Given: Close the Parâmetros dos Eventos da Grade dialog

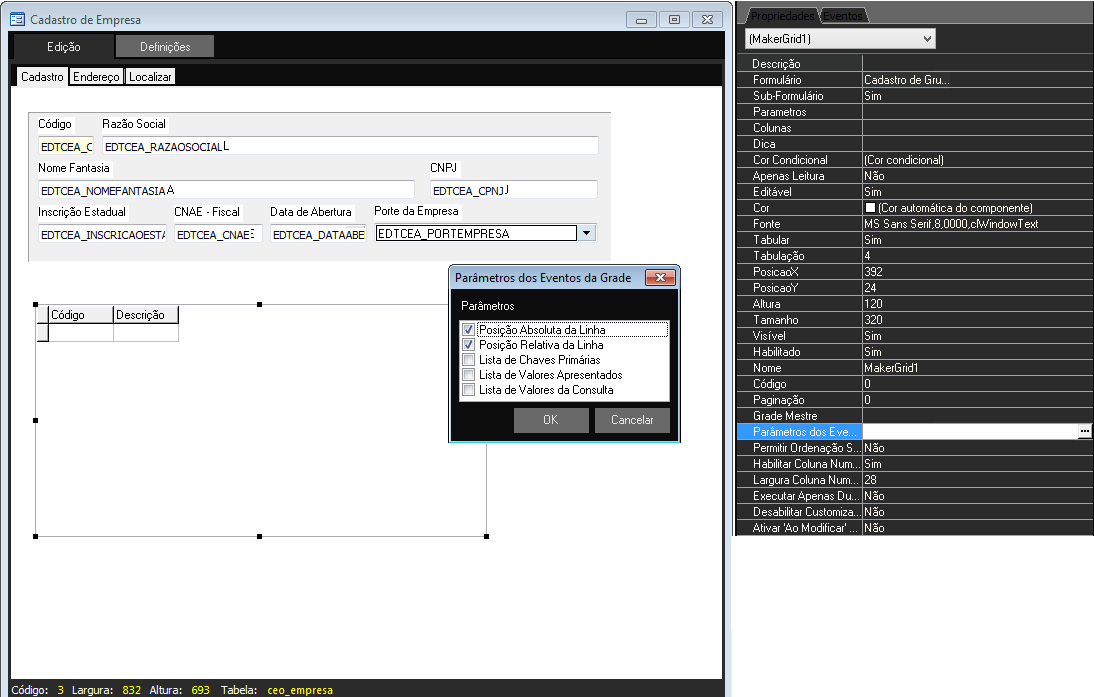Looking at the screenshot, I should click(658, 277).
